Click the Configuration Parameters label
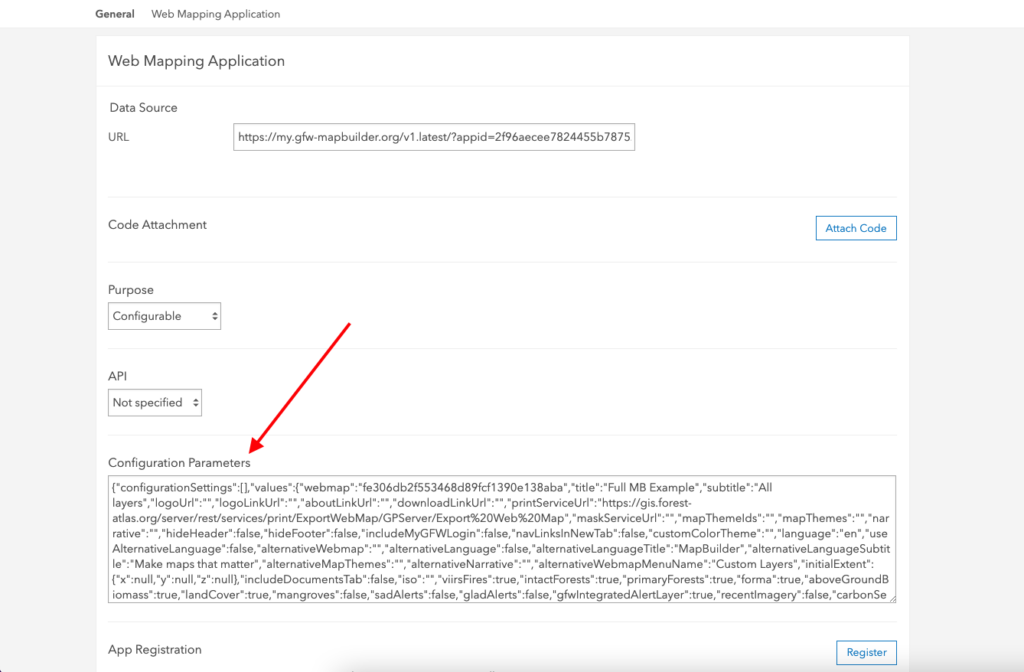This screenshot has height=672, width=1024. [180, 462]
